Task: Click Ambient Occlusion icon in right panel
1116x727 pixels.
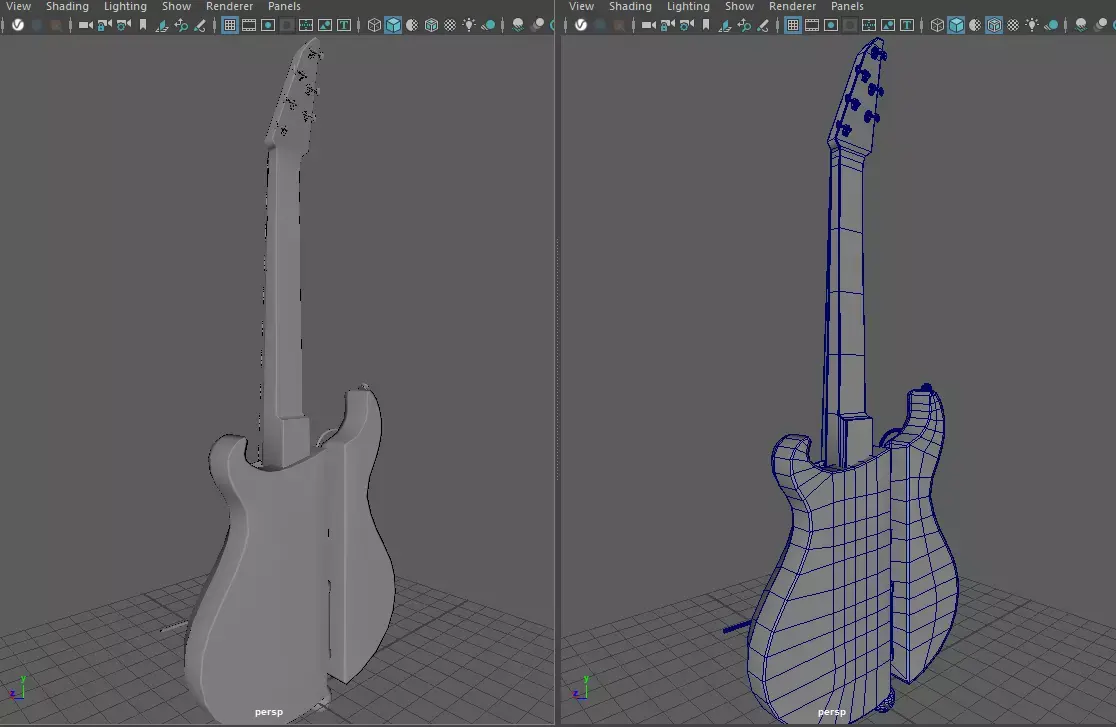Action: 1081,25
